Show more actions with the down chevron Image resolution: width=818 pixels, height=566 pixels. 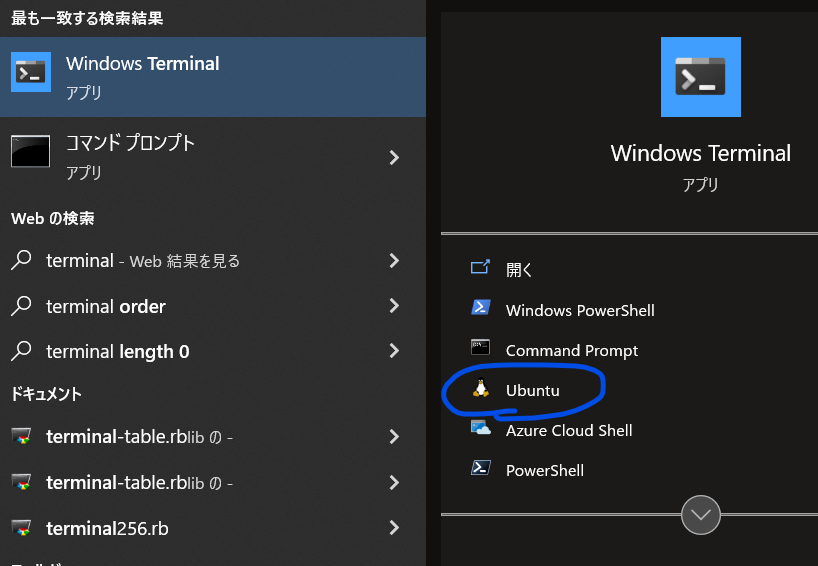pos(700,515)
